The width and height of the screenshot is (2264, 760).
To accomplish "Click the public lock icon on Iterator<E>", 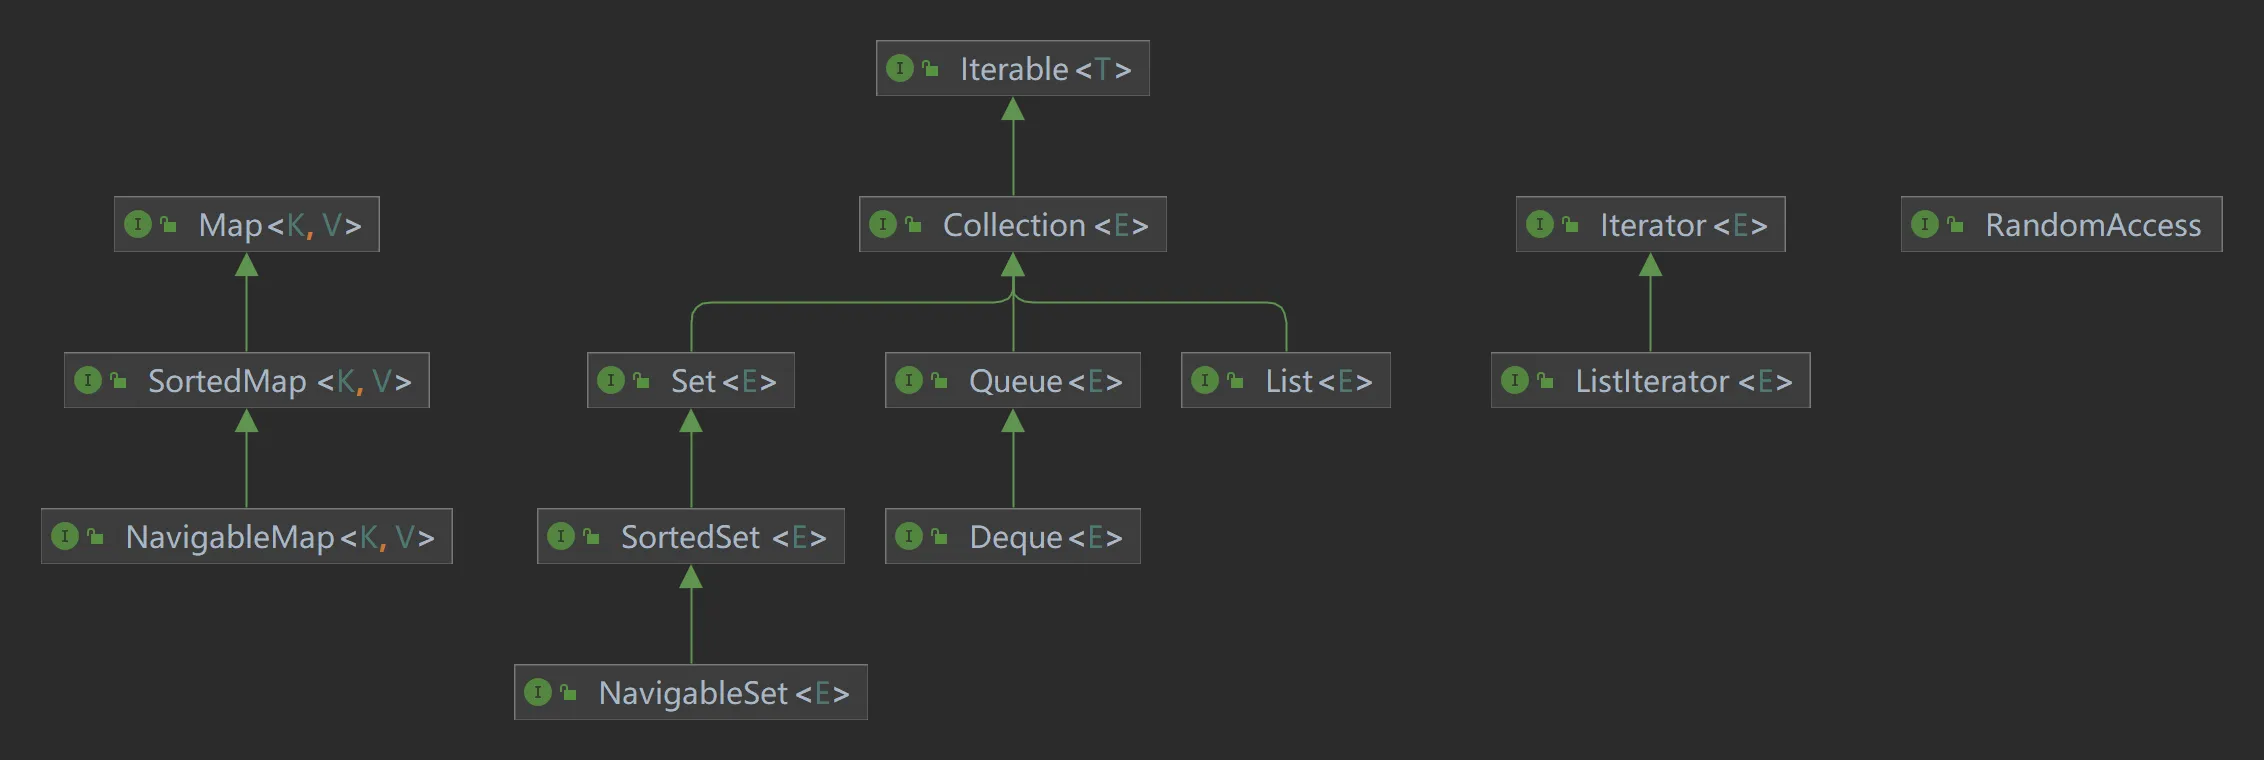I will (1570, 224).
